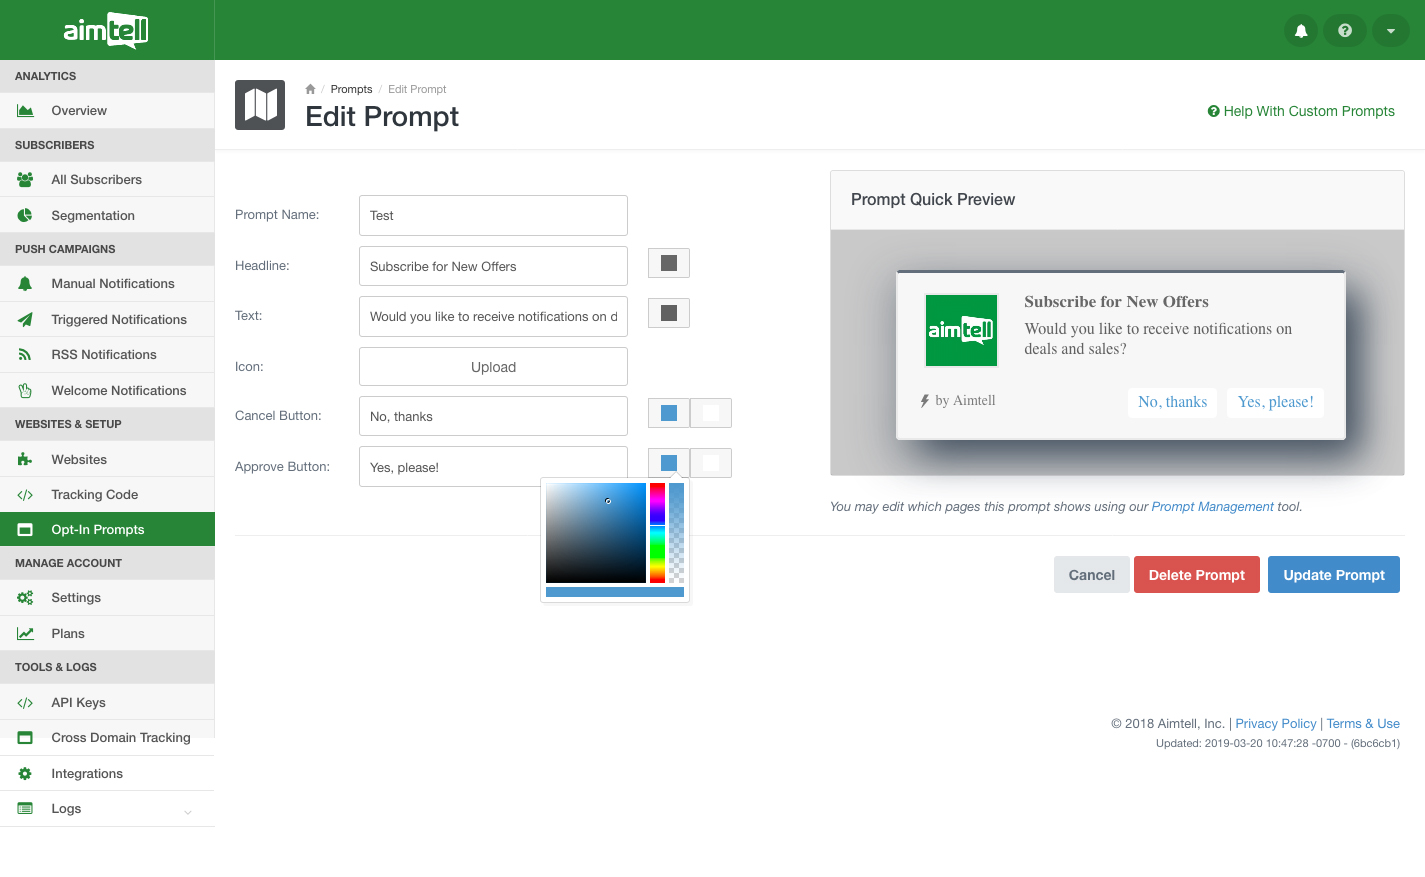Click the icon Upload button

tap(493, 367)
